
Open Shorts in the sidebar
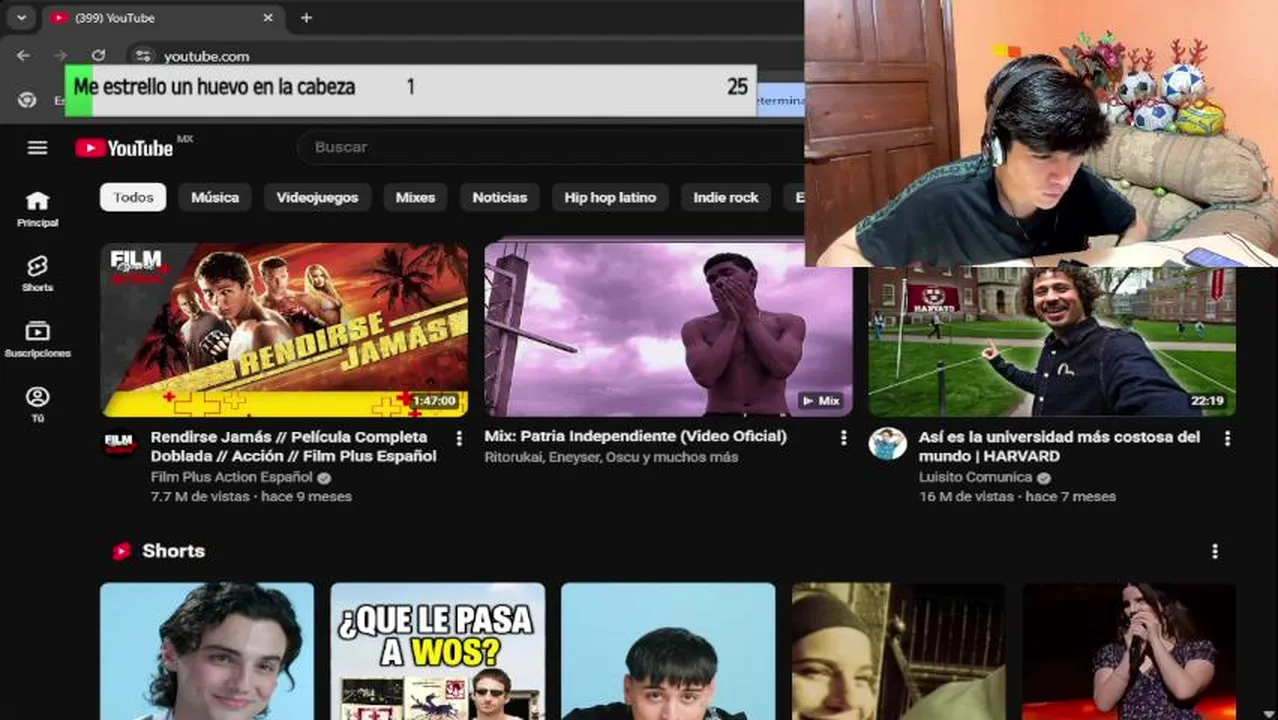37,273
